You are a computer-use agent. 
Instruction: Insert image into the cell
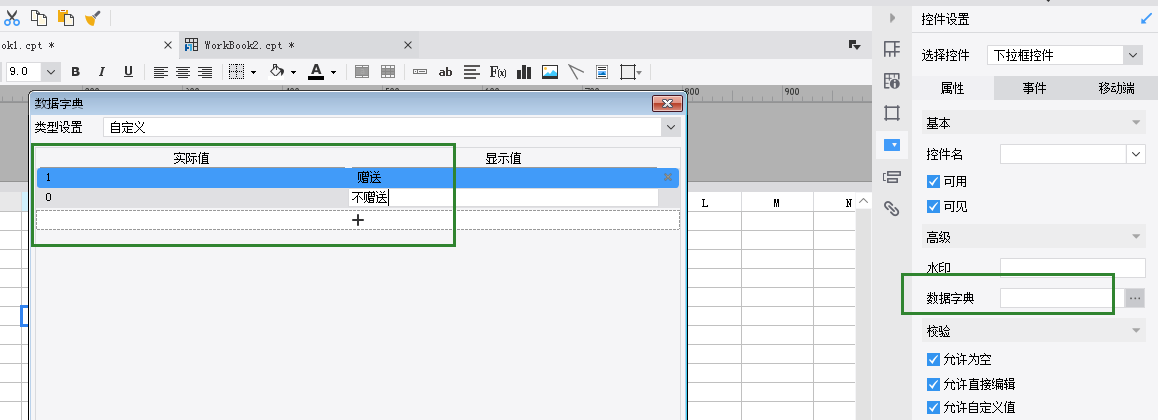click(x=550, y=72)
